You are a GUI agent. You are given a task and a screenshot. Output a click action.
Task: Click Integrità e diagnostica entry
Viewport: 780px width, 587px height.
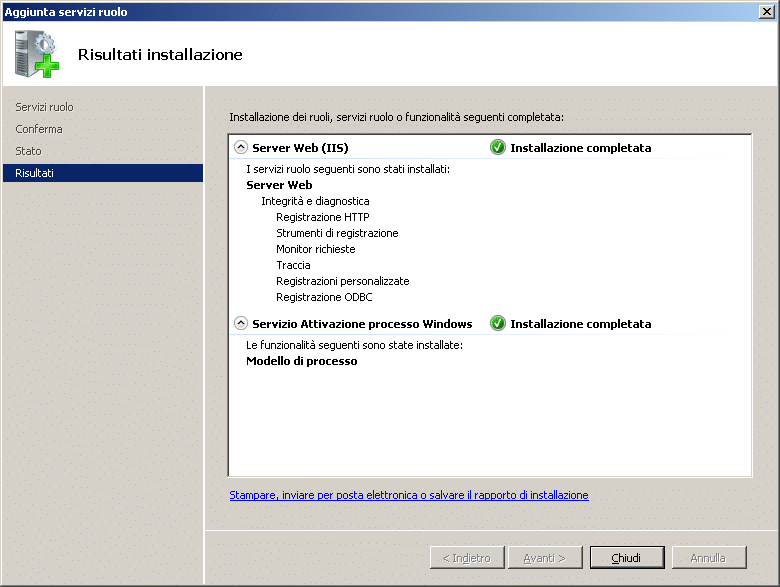tap(315, 201)
